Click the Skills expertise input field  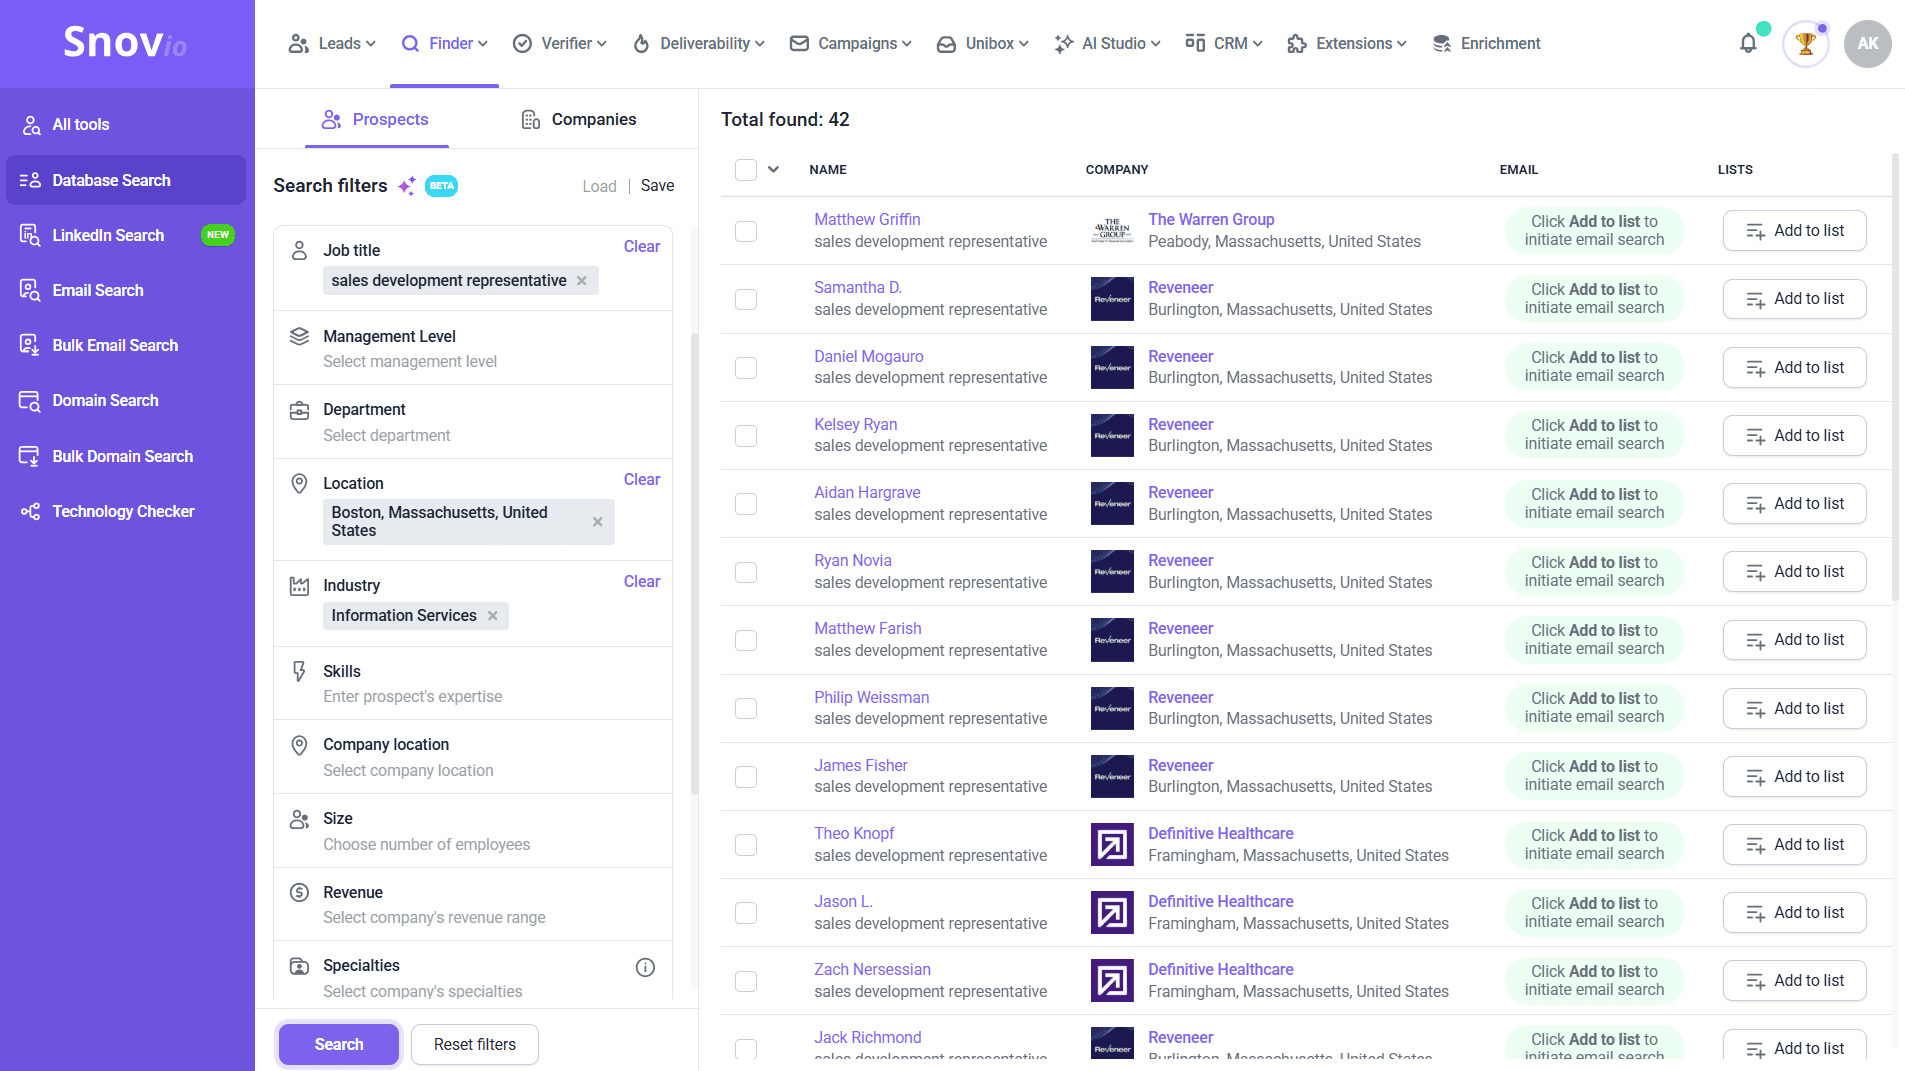click(413, 697)
